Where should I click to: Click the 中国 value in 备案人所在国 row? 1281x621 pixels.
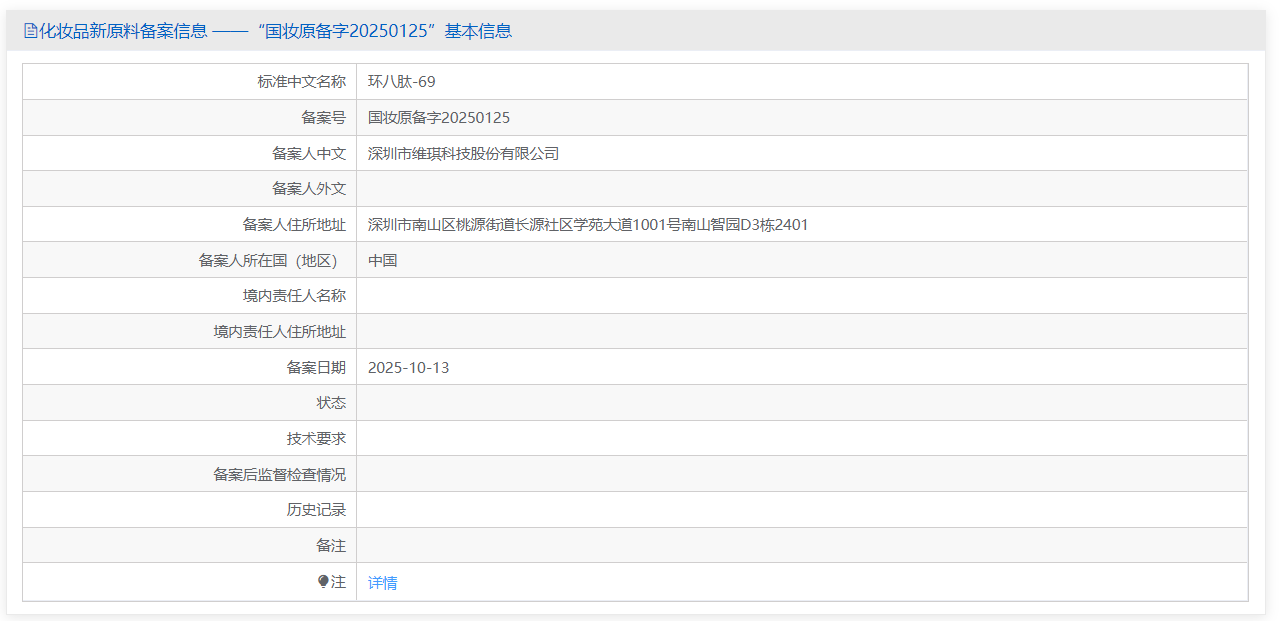[383, 260]
